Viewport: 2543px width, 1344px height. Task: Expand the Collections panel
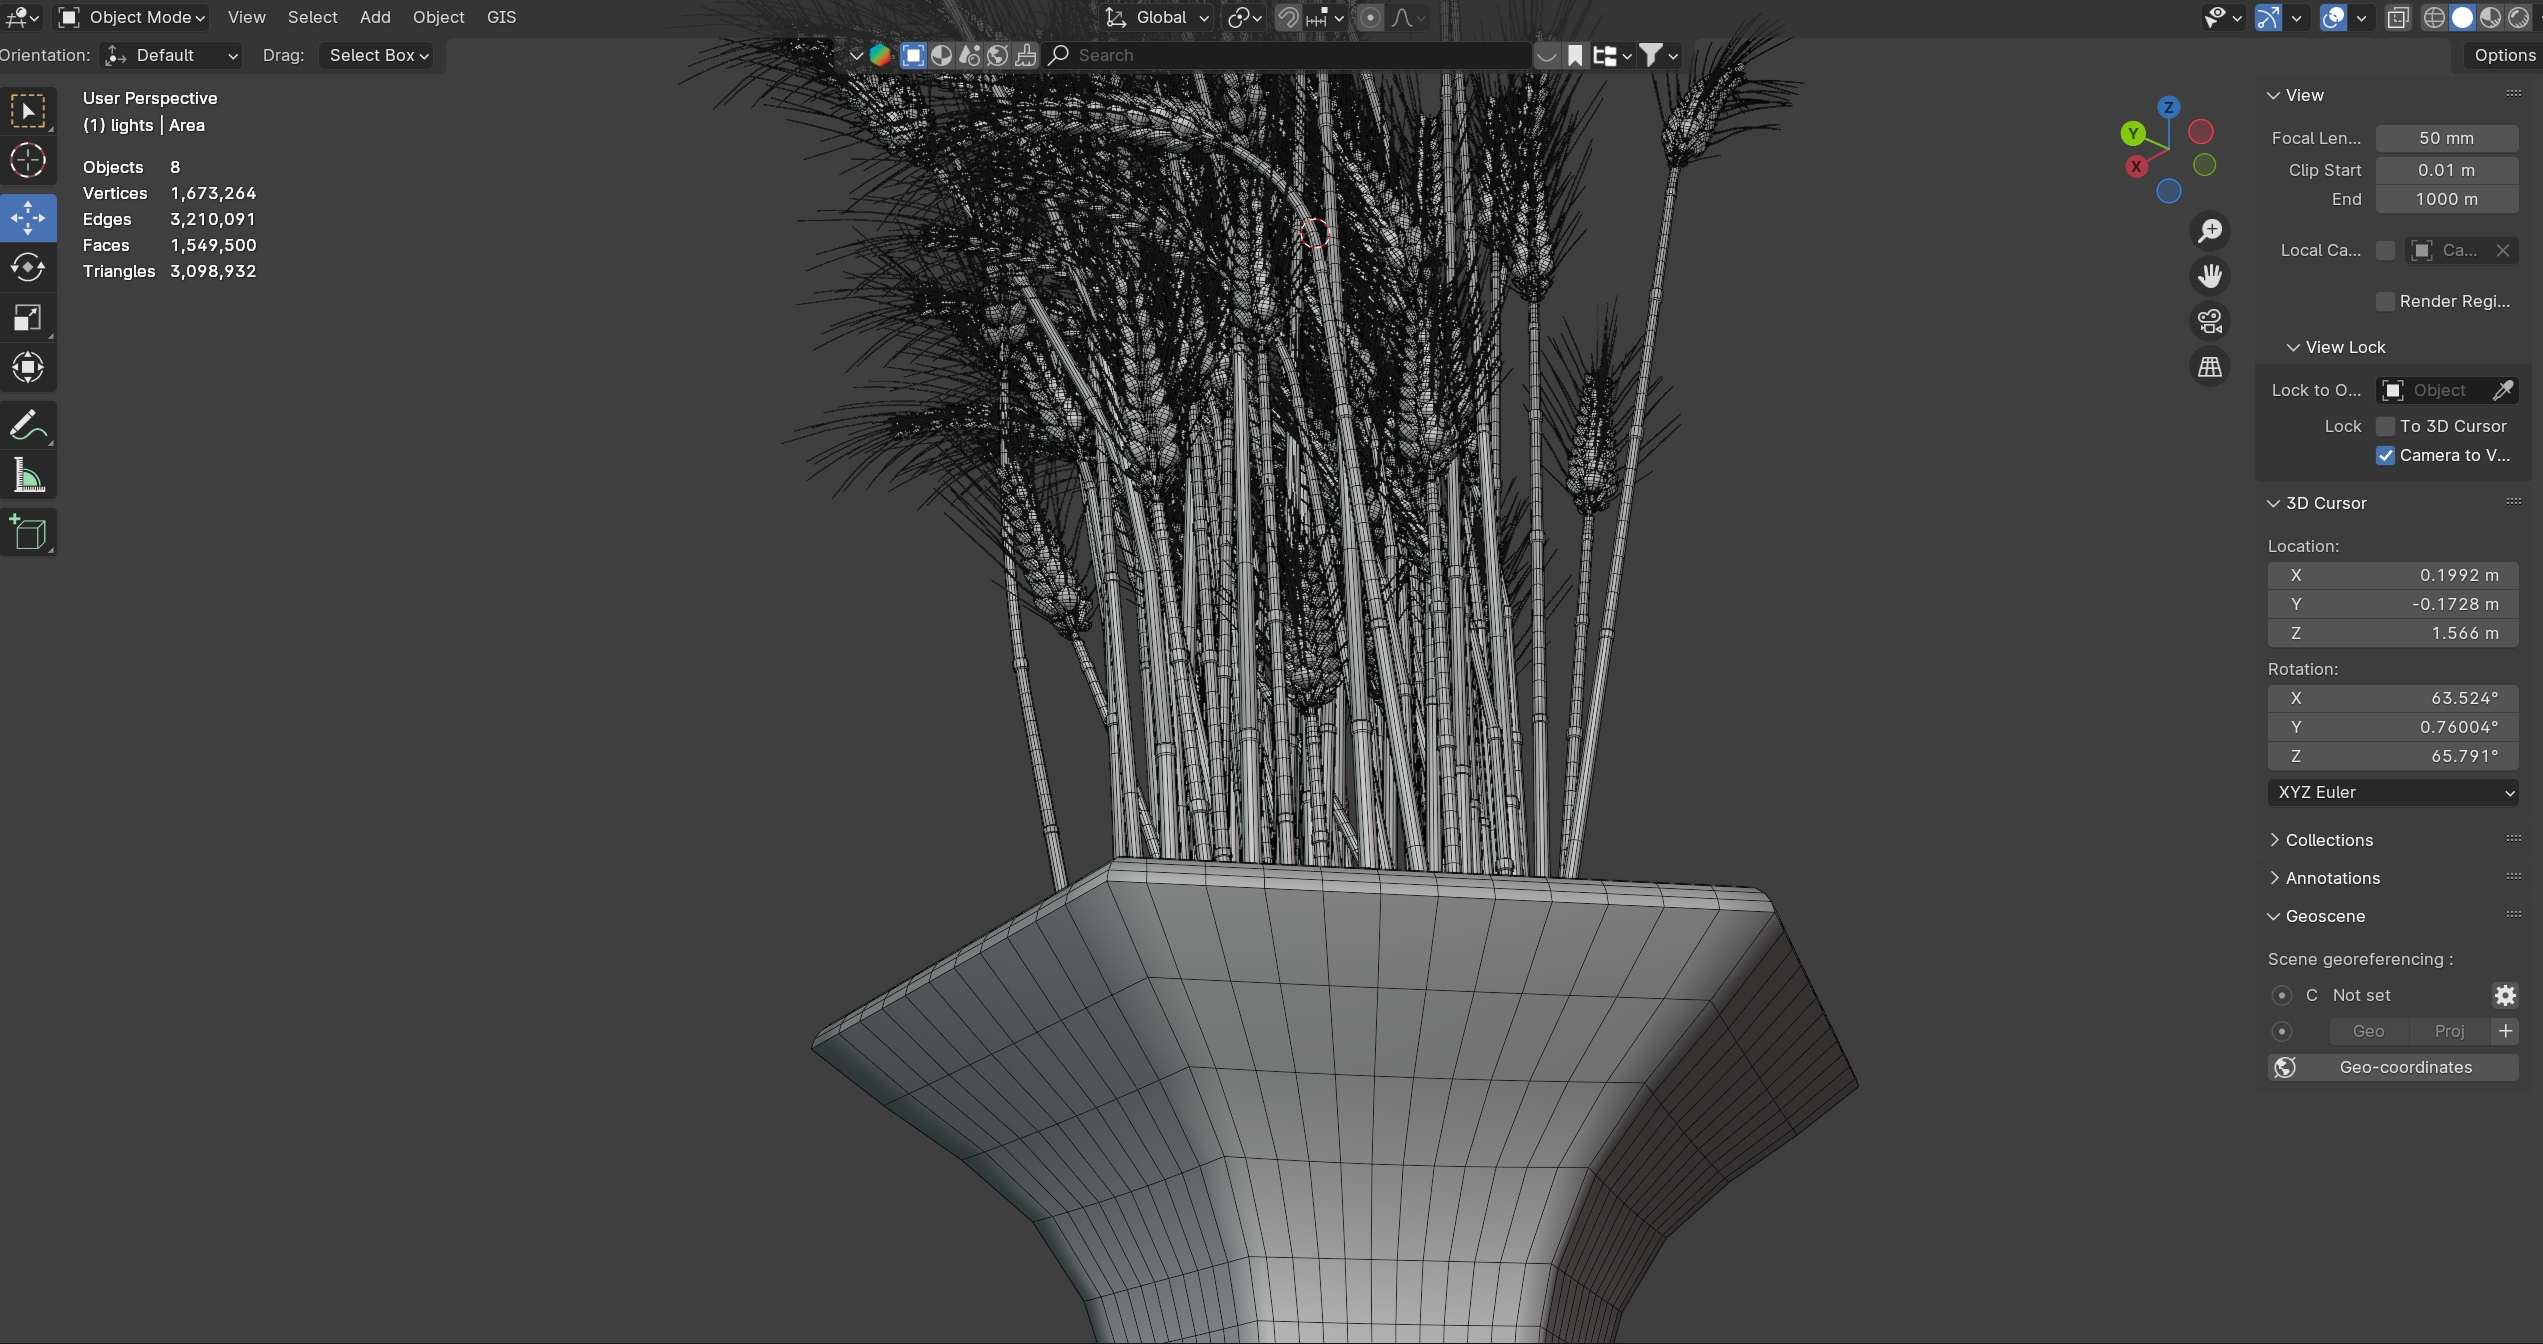(x=2329, y=840)
